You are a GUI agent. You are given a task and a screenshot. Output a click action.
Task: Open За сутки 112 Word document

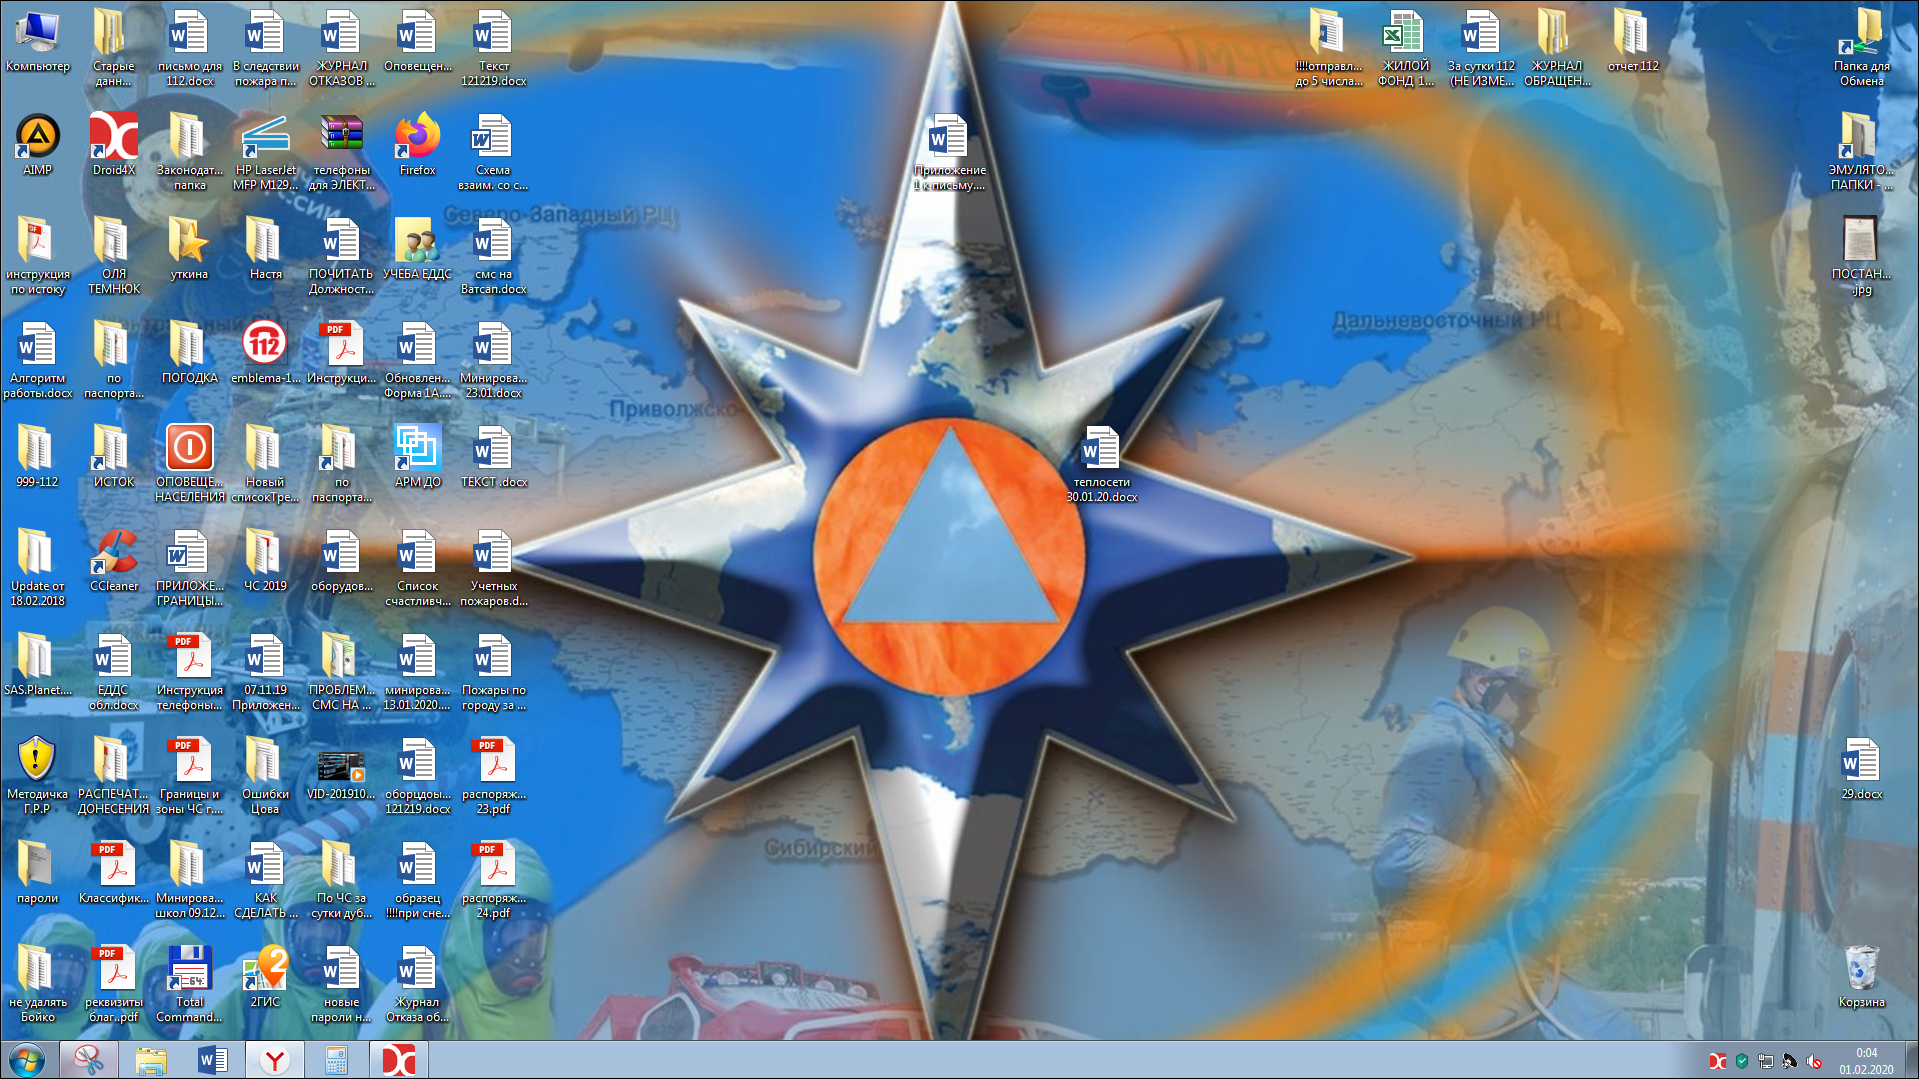pos(1481,48)
